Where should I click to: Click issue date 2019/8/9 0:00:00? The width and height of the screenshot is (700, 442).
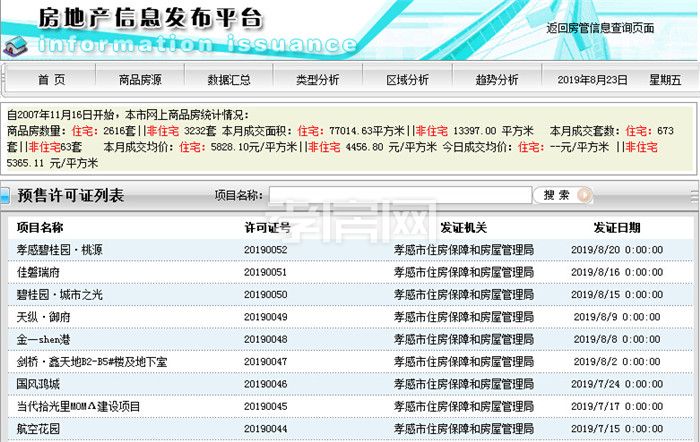pos(617,317)
